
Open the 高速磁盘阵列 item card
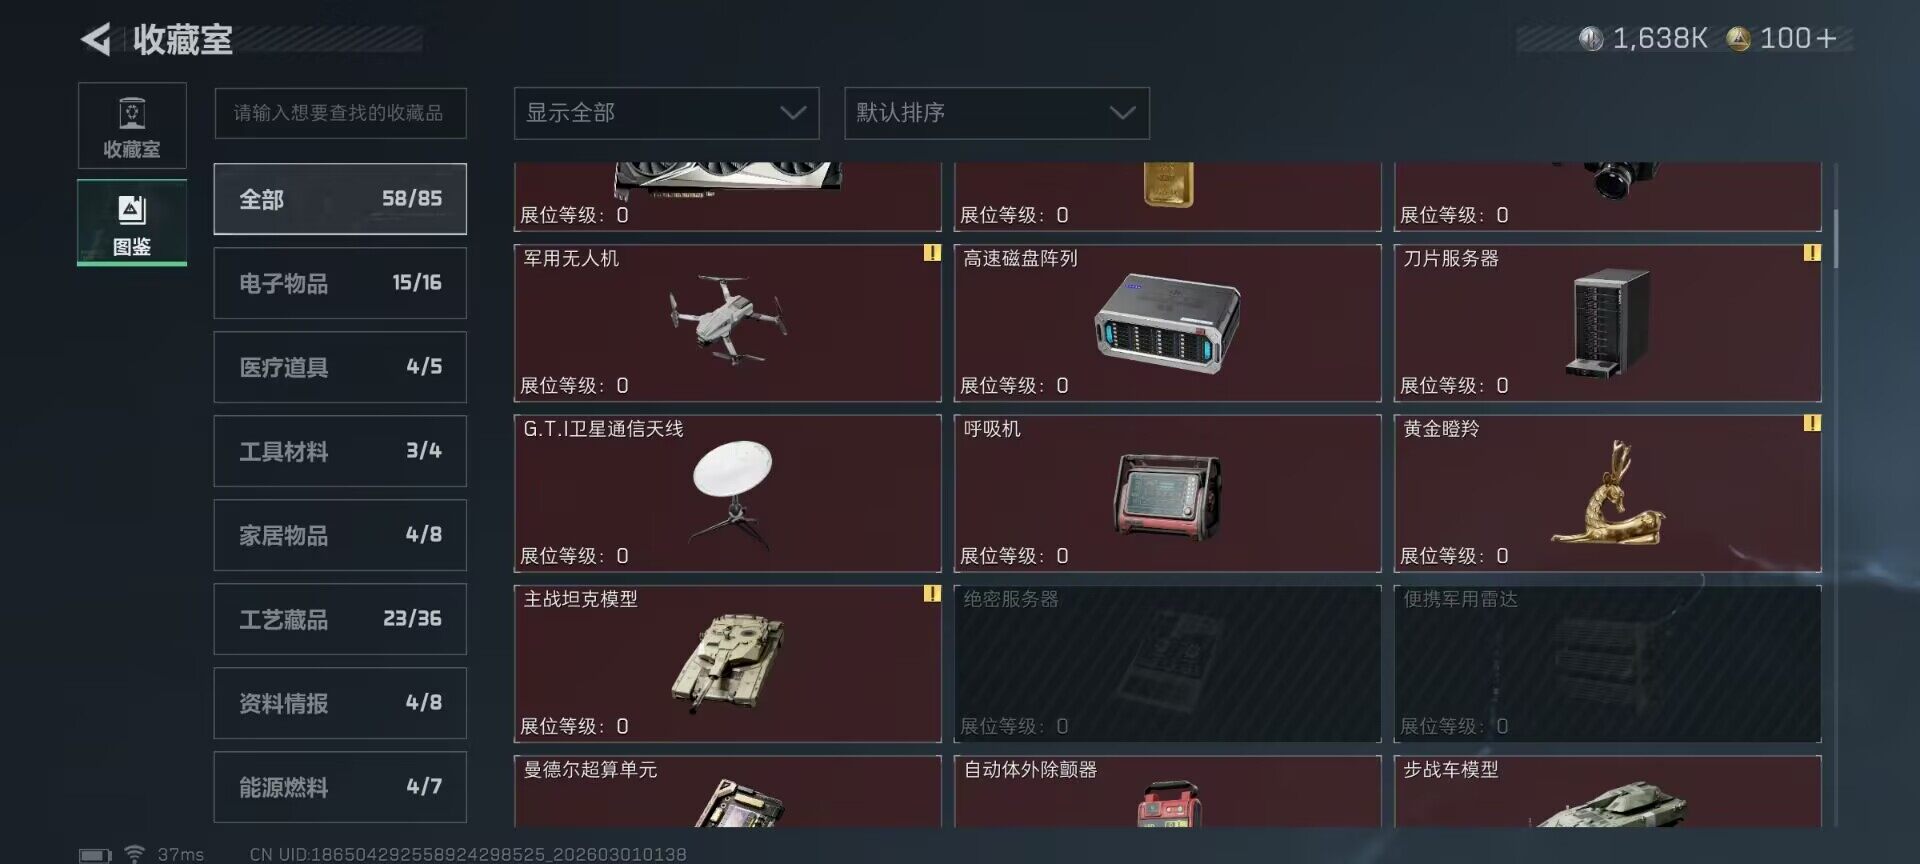click(x=1167, y=322)
